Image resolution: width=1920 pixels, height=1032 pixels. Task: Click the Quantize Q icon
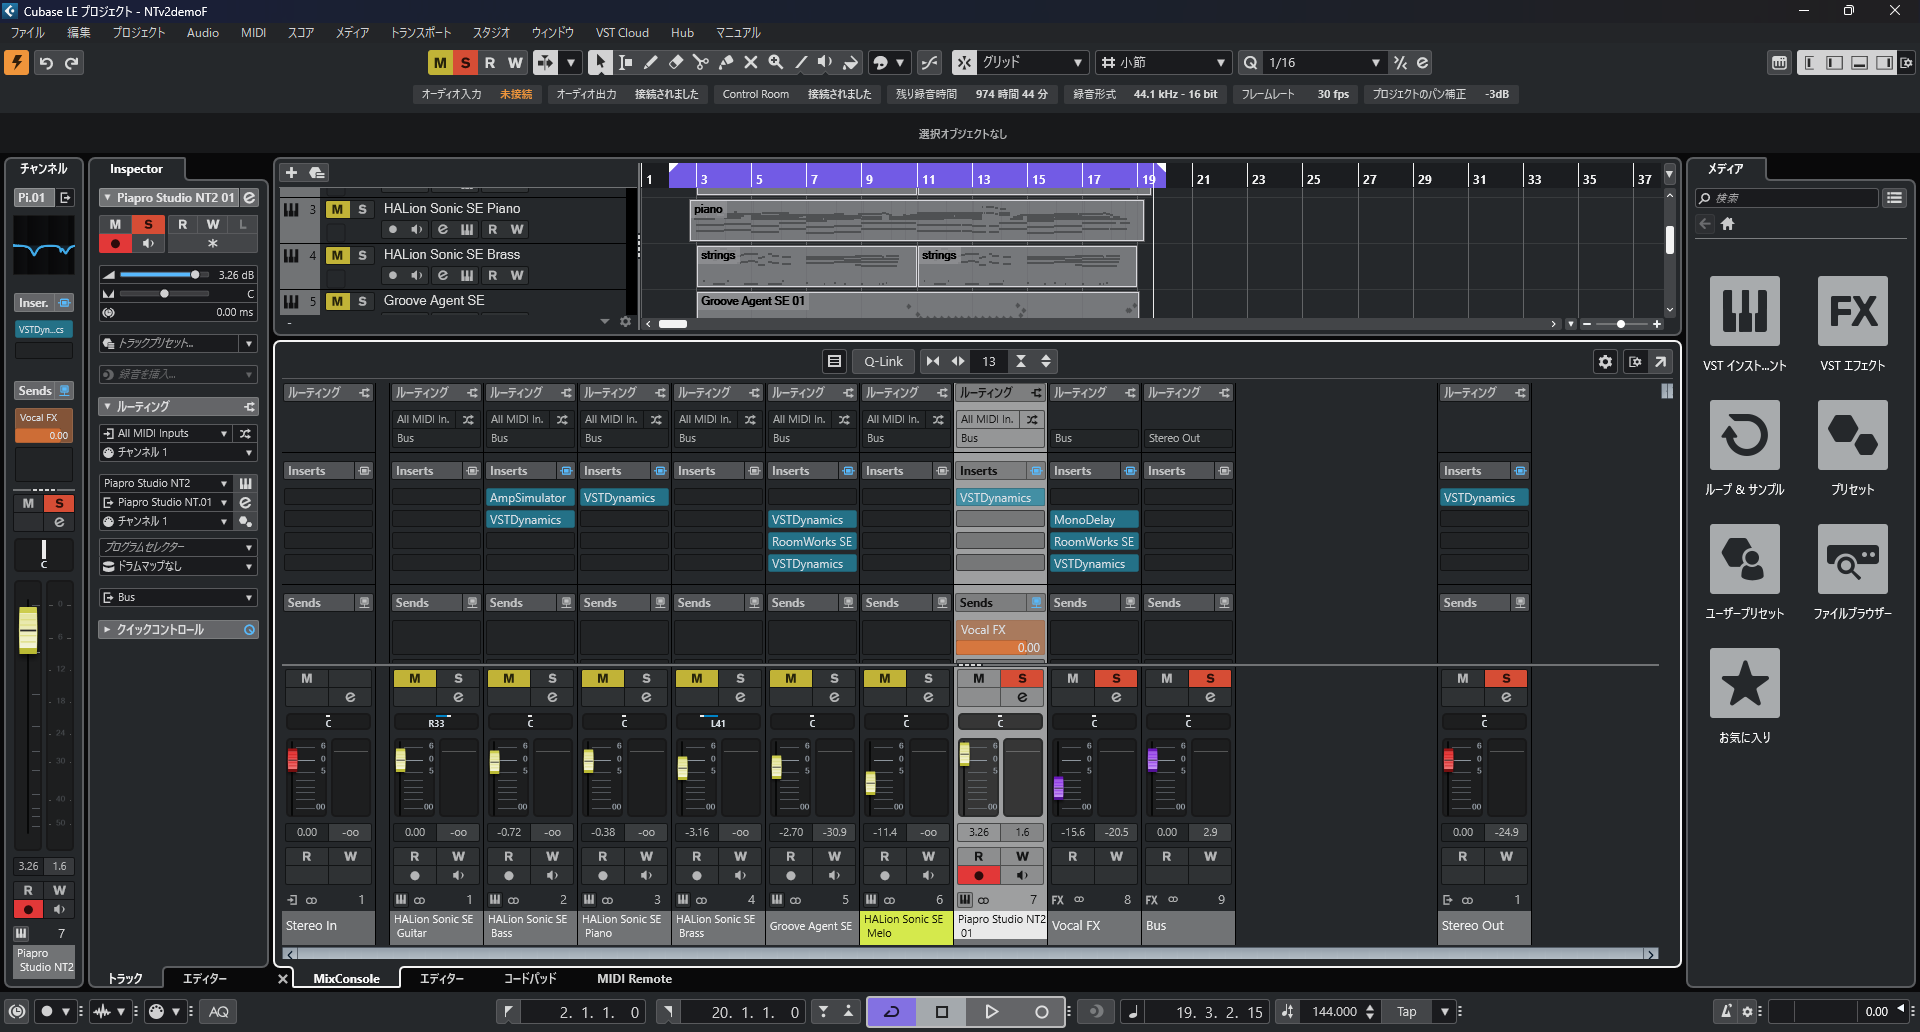pyautogui.click(x=1250, y=63)
